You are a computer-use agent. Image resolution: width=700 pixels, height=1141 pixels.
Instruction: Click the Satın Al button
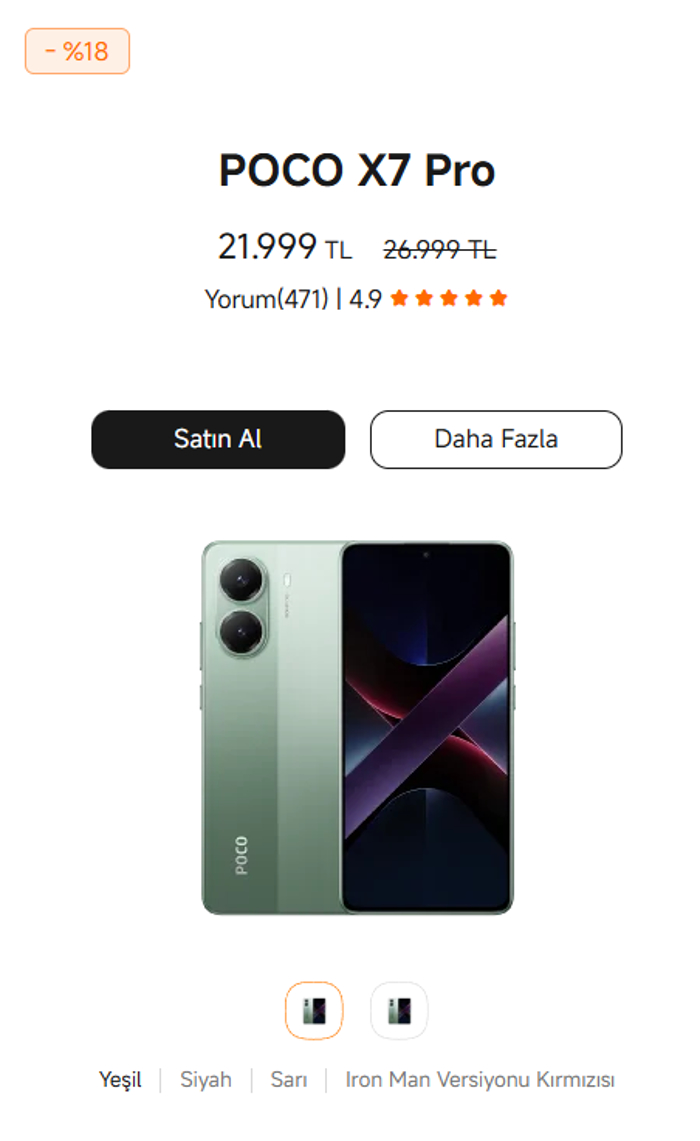coord(218,440)
